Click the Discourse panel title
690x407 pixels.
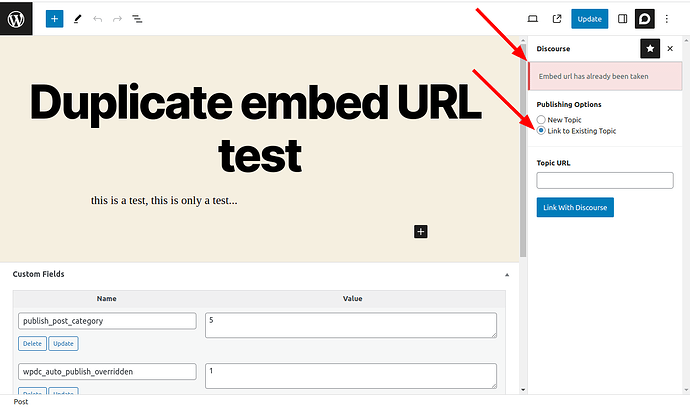pyautogui.click(x=553, y=49)
